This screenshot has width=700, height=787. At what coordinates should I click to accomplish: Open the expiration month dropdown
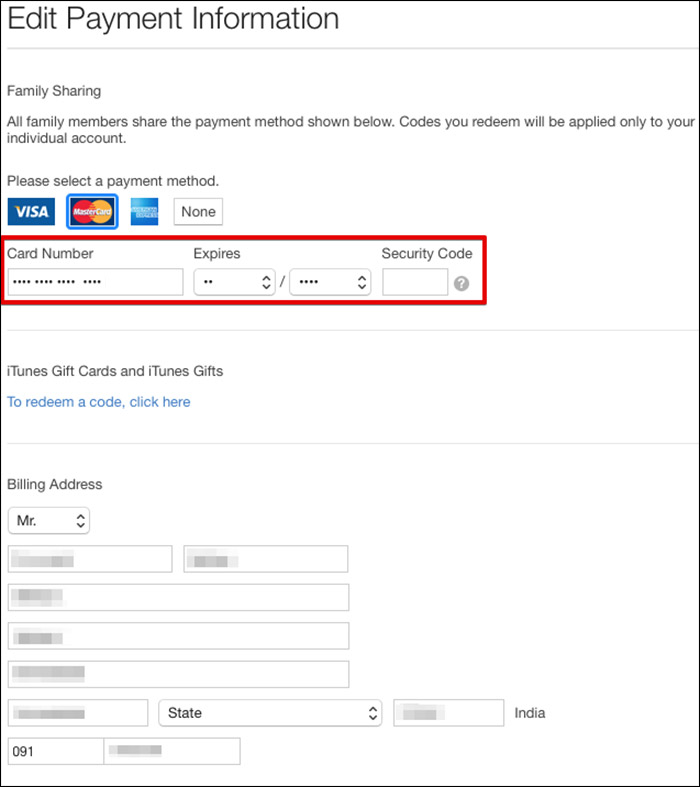coord(234,282)
